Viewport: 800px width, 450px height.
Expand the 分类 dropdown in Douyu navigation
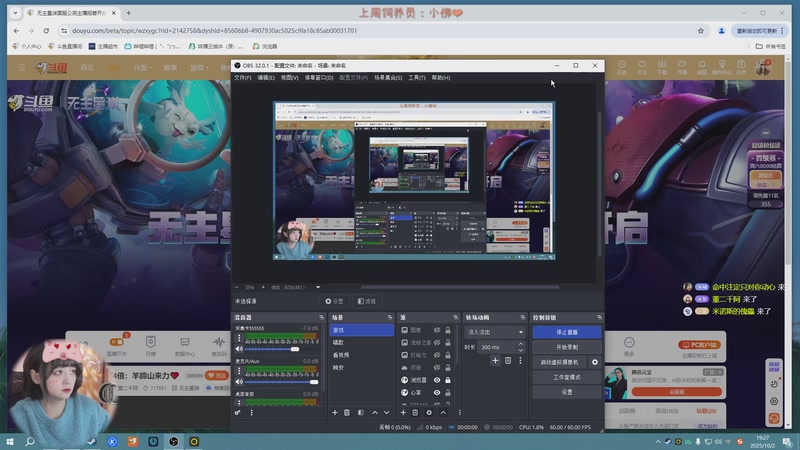click(142, 67)
